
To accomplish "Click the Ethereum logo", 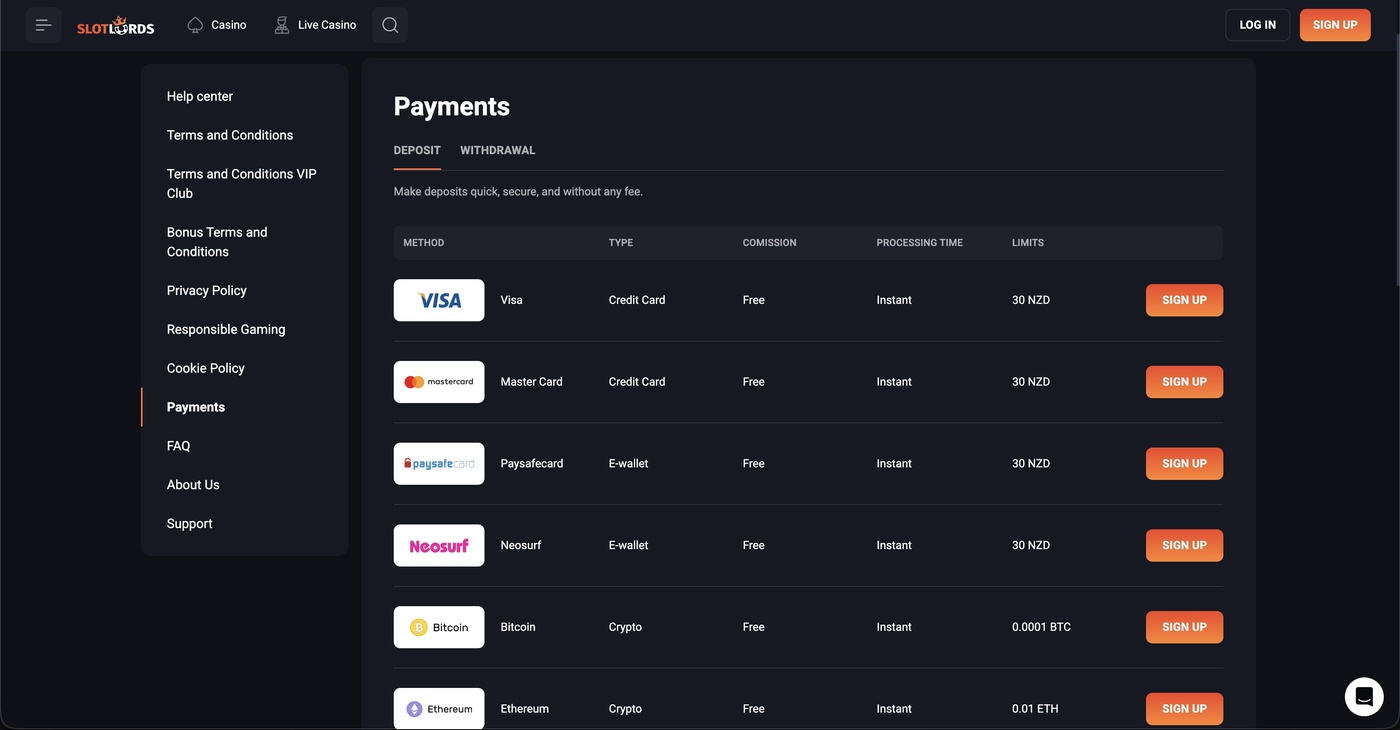I will coord(439,709).
